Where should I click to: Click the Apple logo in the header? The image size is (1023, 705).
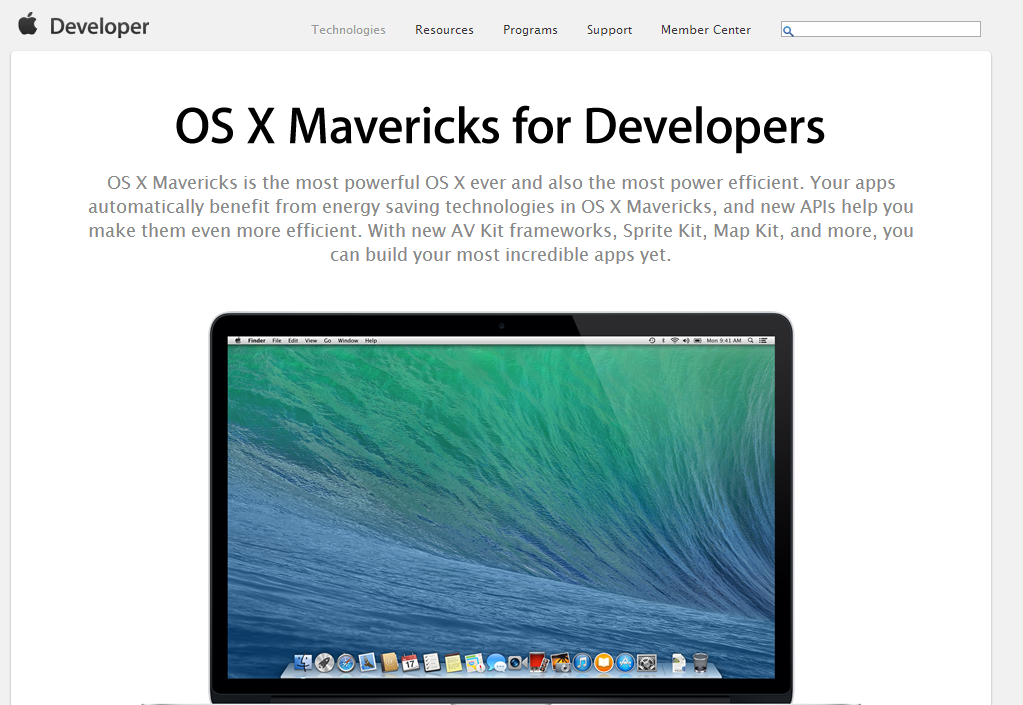coord(27,24)
